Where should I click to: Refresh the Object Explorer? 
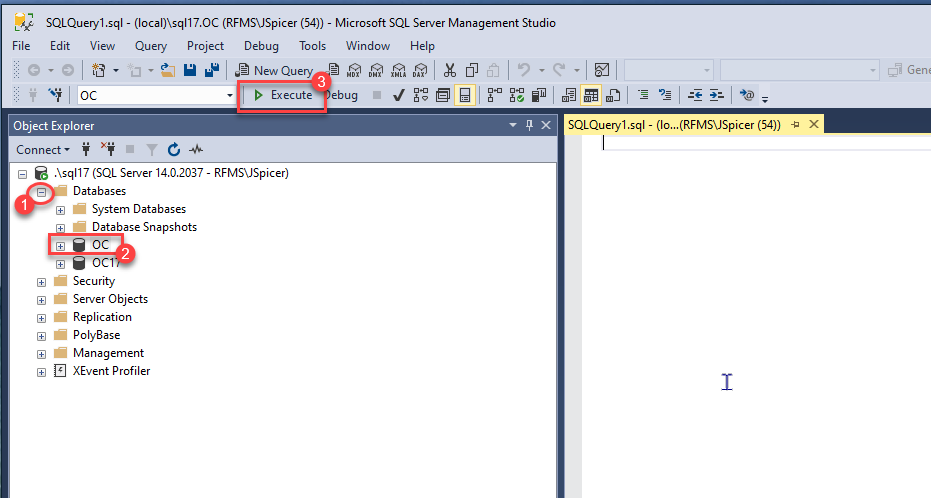point(173,150)
